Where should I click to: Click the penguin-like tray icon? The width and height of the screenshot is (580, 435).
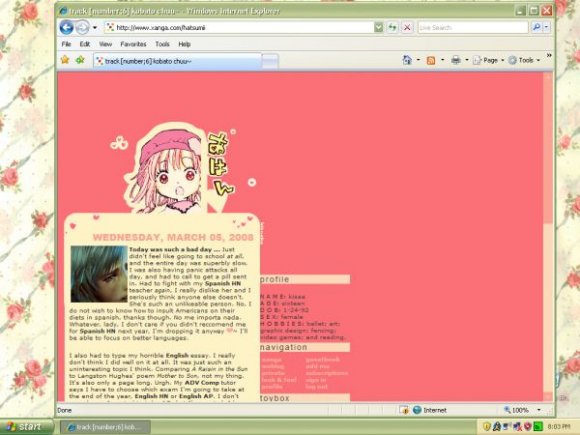(x=497, y=427)
